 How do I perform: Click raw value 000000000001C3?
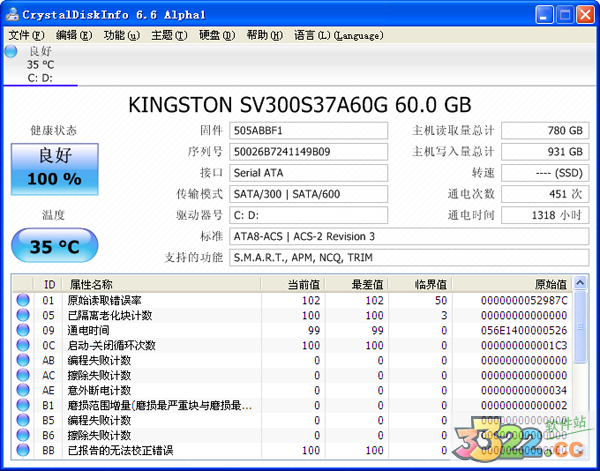524,346
